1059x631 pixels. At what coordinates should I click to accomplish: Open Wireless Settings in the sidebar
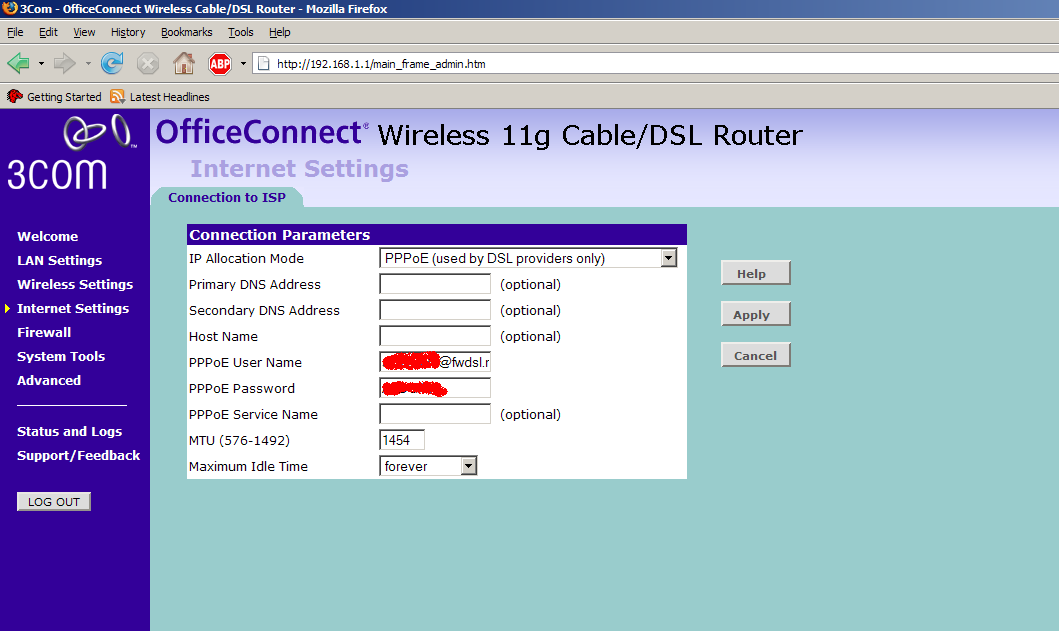pos(75,284)
